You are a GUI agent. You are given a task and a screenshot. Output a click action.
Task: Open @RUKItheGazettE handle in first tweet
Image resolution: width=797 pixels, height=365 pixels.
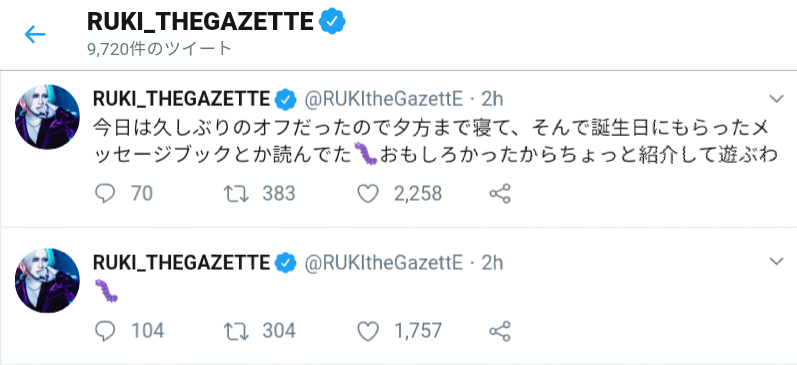(384, 99)
